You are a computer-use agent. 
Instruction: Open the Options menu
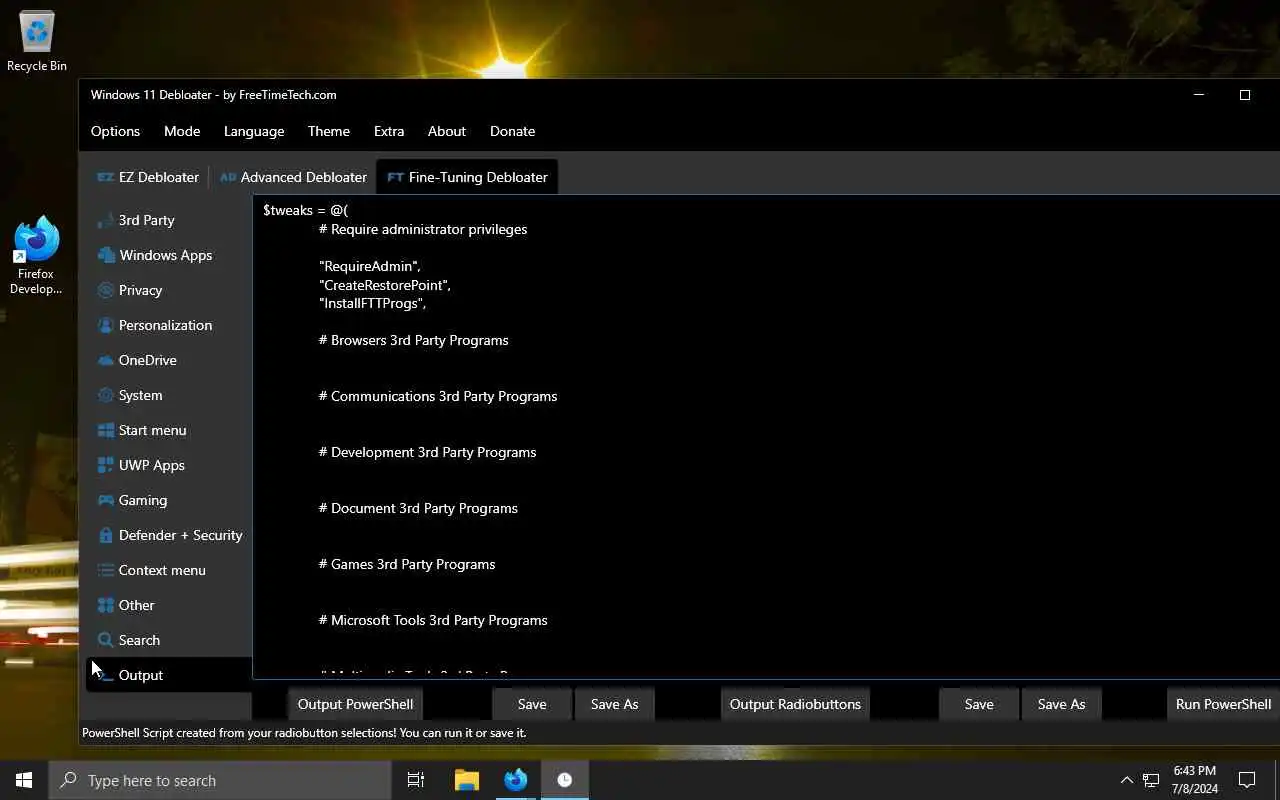pyautogui.click(x=115, y=131)
